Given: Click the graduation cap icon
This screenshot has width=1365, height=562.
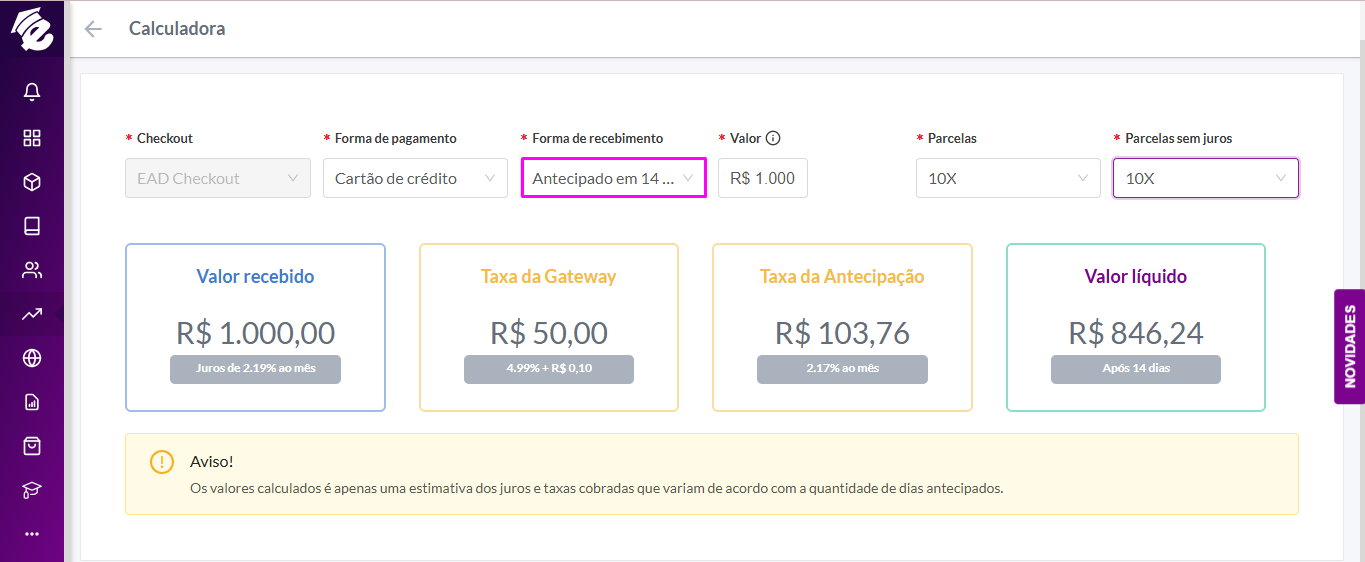Looking at the screenshot, I should [32, 490].
